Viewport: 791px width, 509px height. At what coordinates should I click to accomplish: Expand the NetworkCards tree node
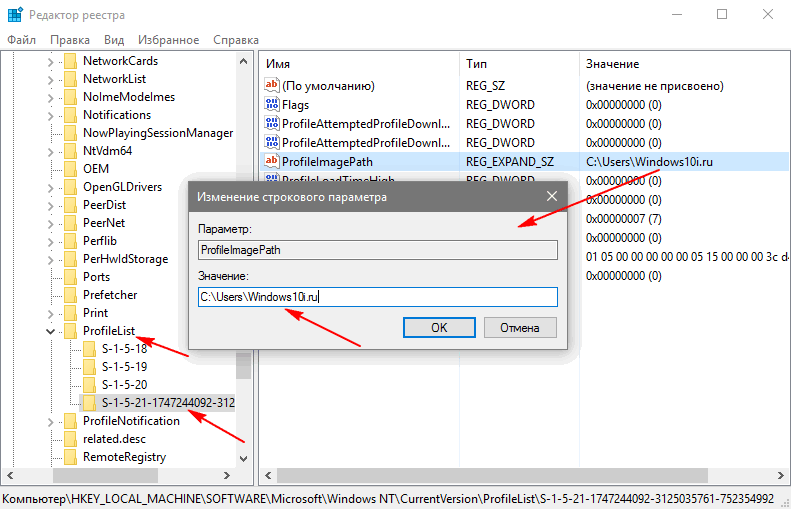click(50, 61)
